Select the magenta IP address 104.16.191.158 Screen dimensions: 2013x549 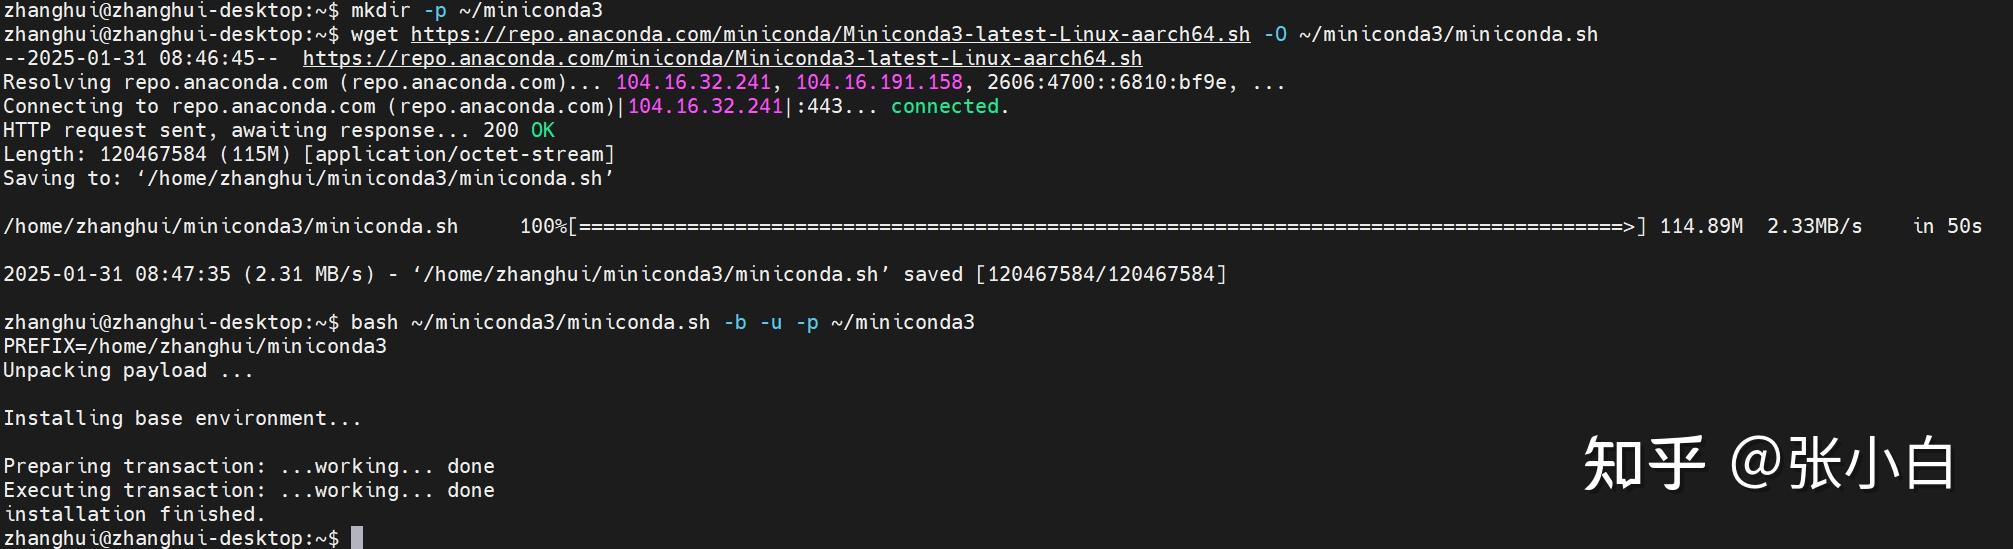879,82
